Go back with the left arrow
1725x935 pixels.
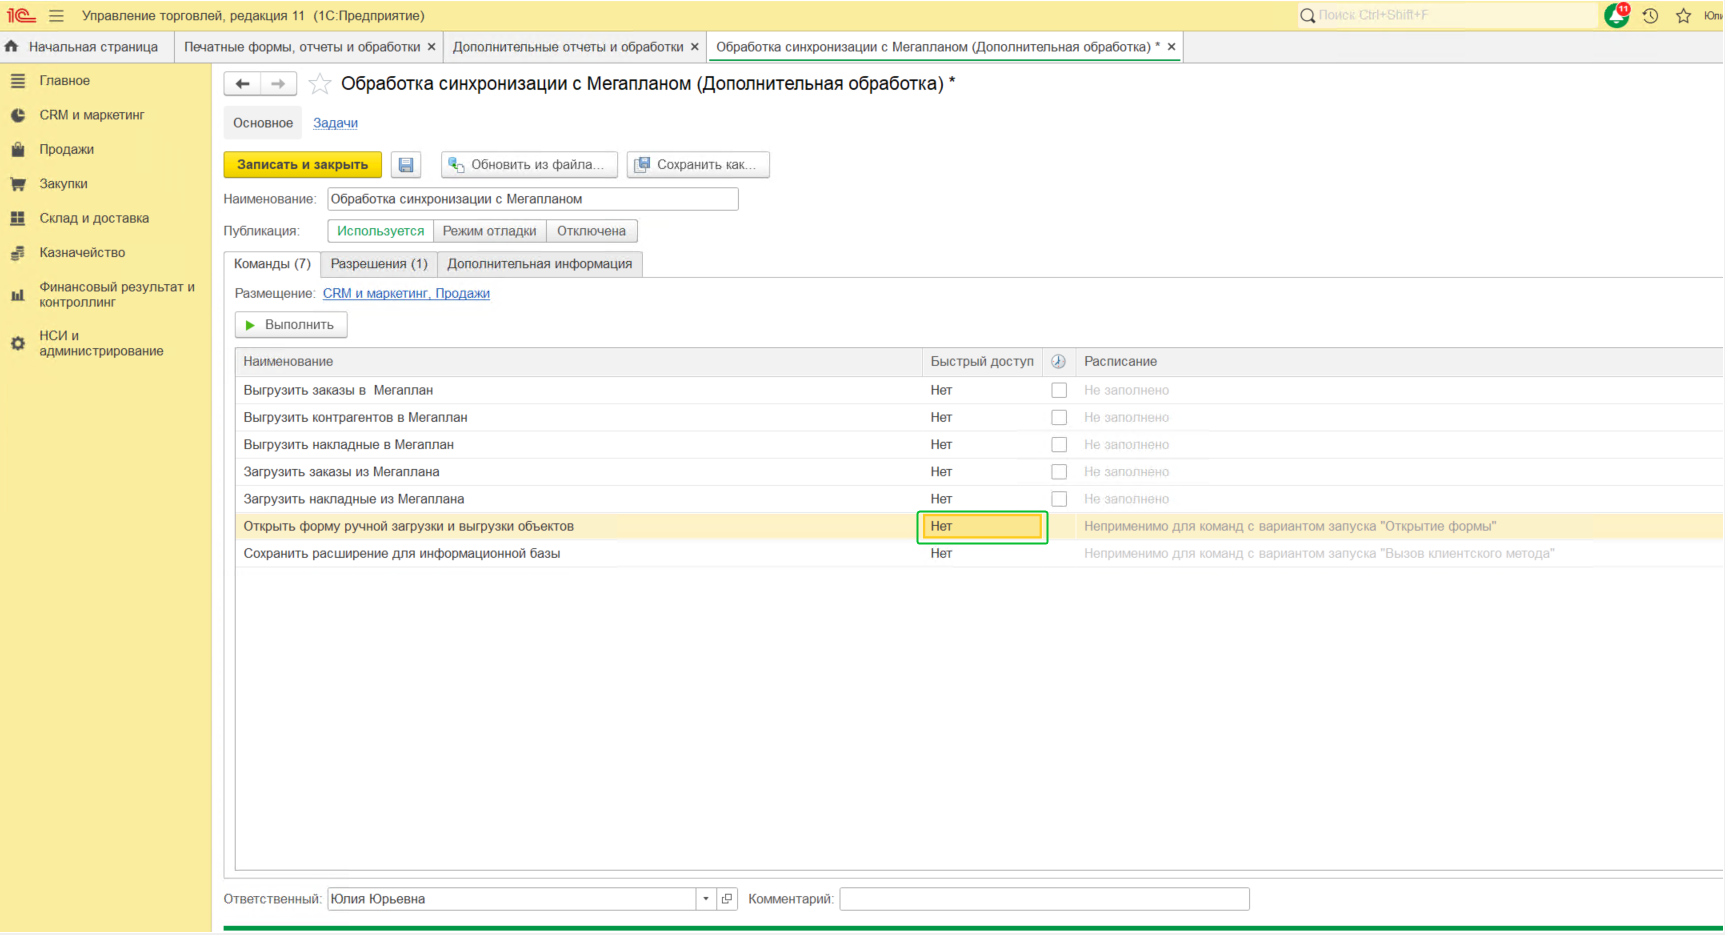242,84
